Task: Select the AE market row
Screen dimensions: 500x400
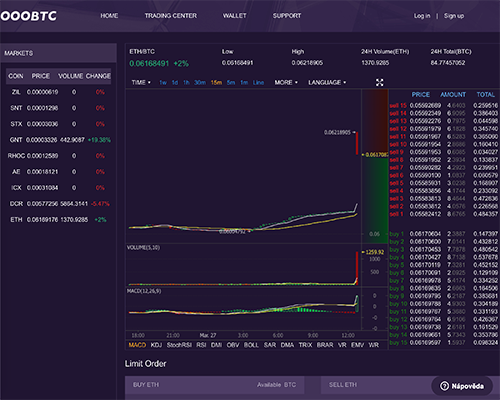Action: pyautogui.click(x=58, y=172)
